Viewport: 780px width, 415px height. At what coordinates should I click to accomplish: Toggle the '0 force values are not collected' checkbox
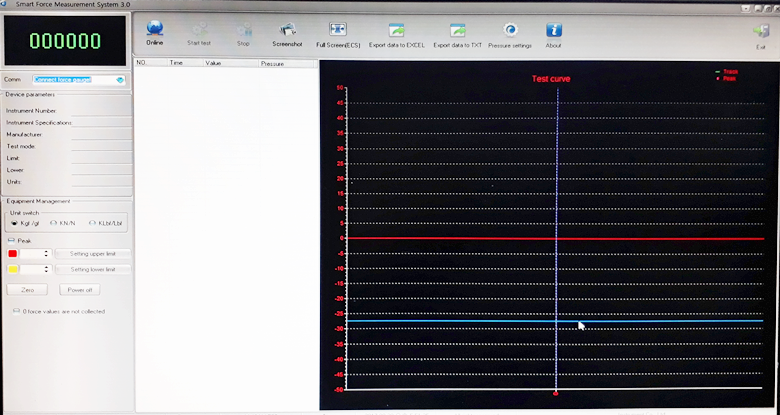(x=16, y=311)
